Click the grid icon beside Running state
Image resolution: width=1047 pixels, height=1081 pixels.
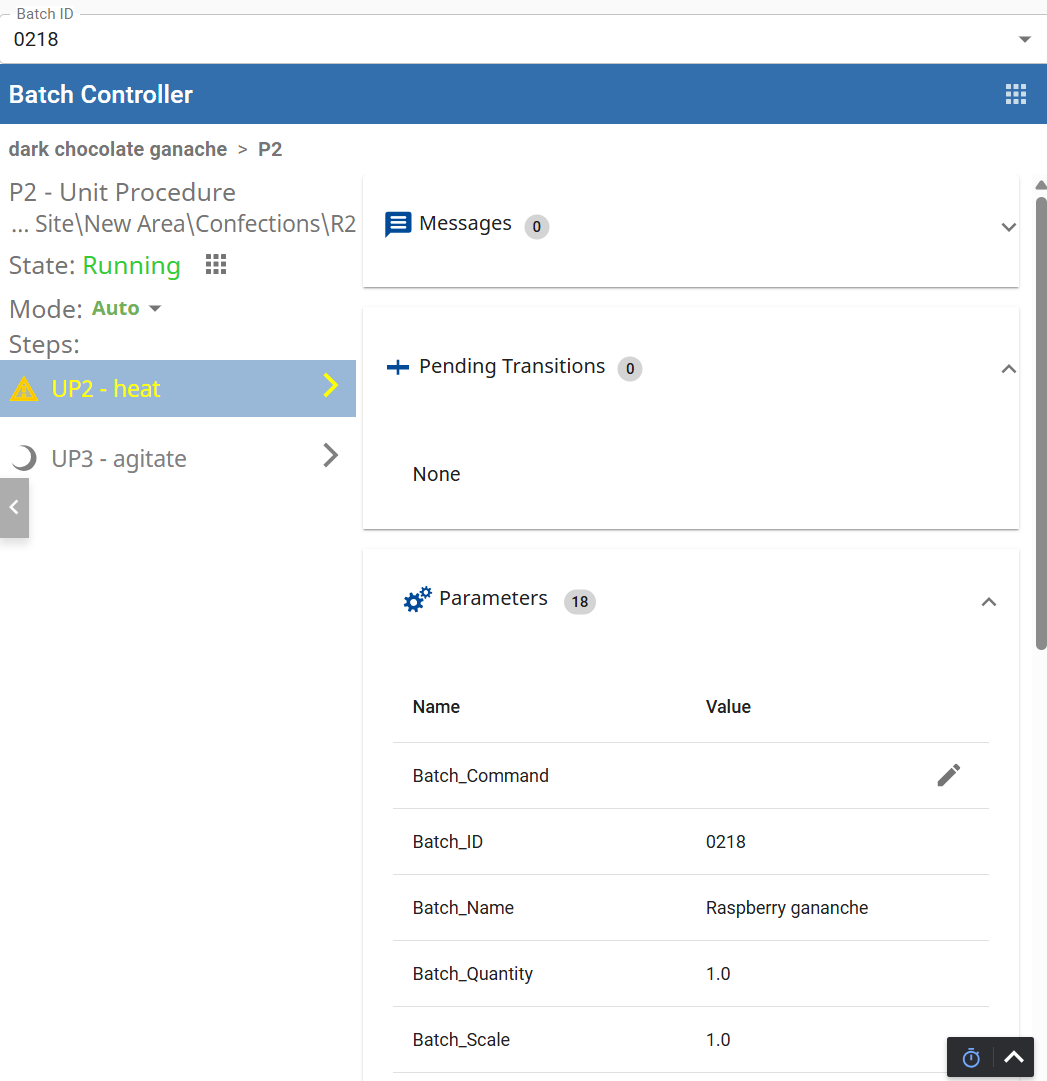tap(216, 265)
